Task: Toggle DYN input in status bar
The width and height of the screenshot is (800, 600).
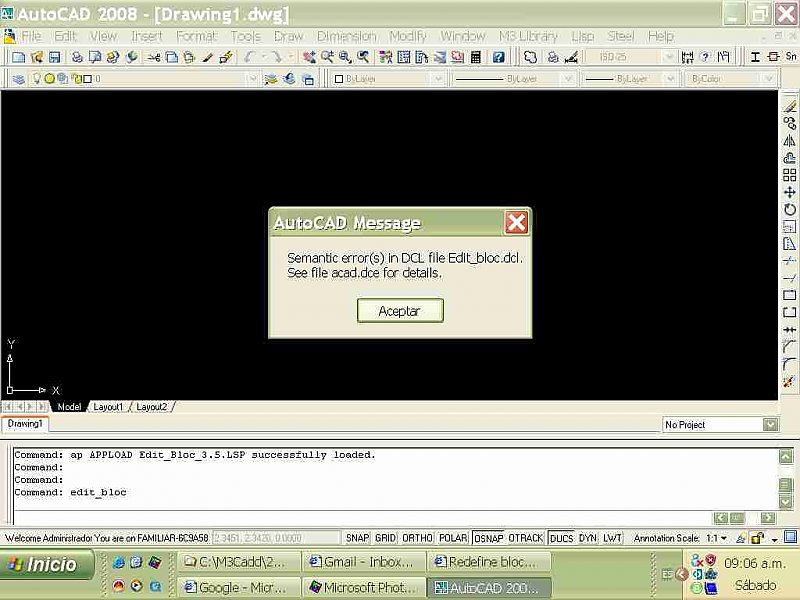Action: 588,538
